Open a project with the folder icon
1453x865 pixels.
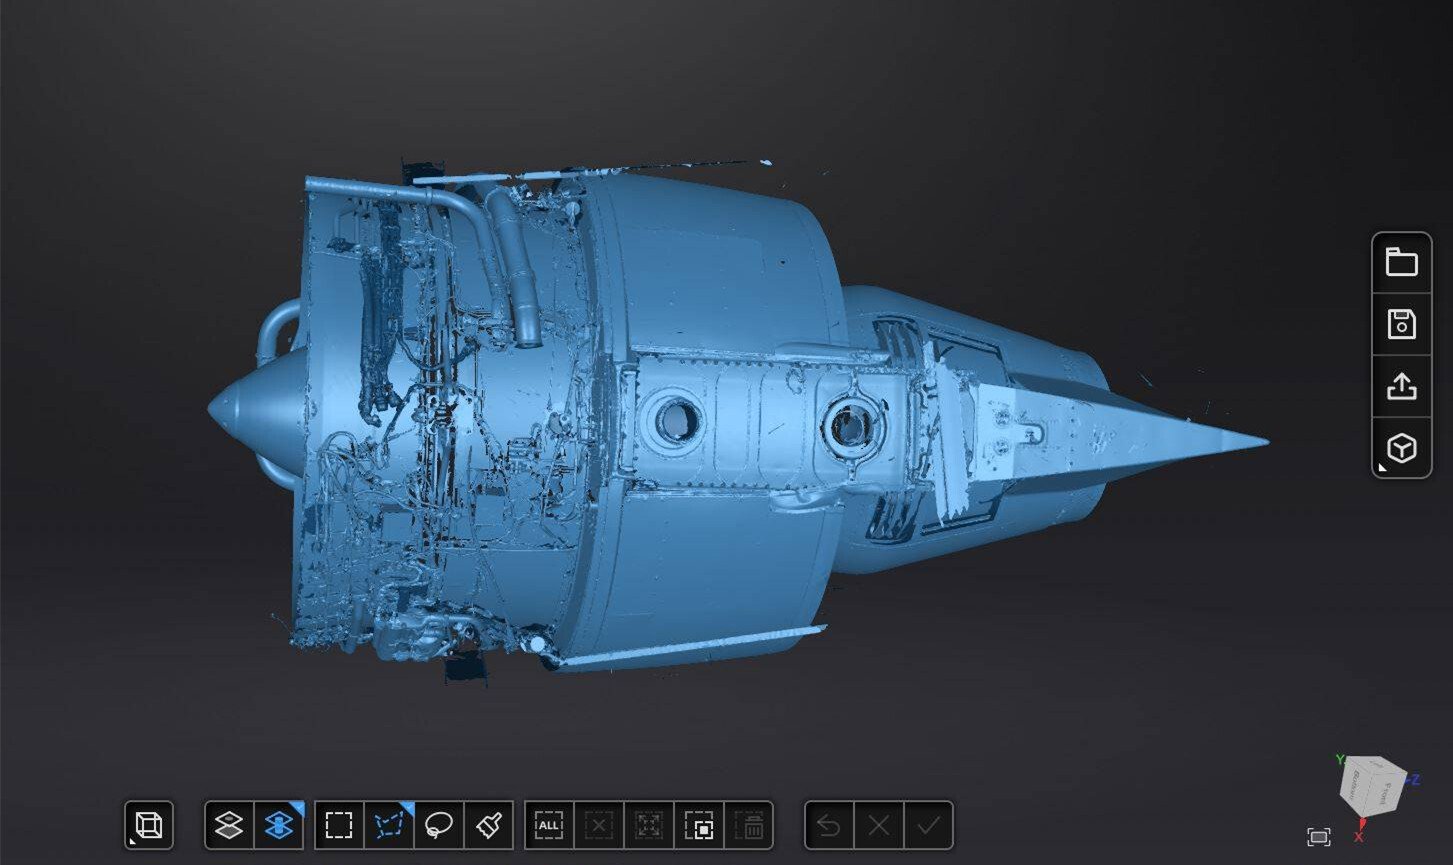coord(1401,262)
